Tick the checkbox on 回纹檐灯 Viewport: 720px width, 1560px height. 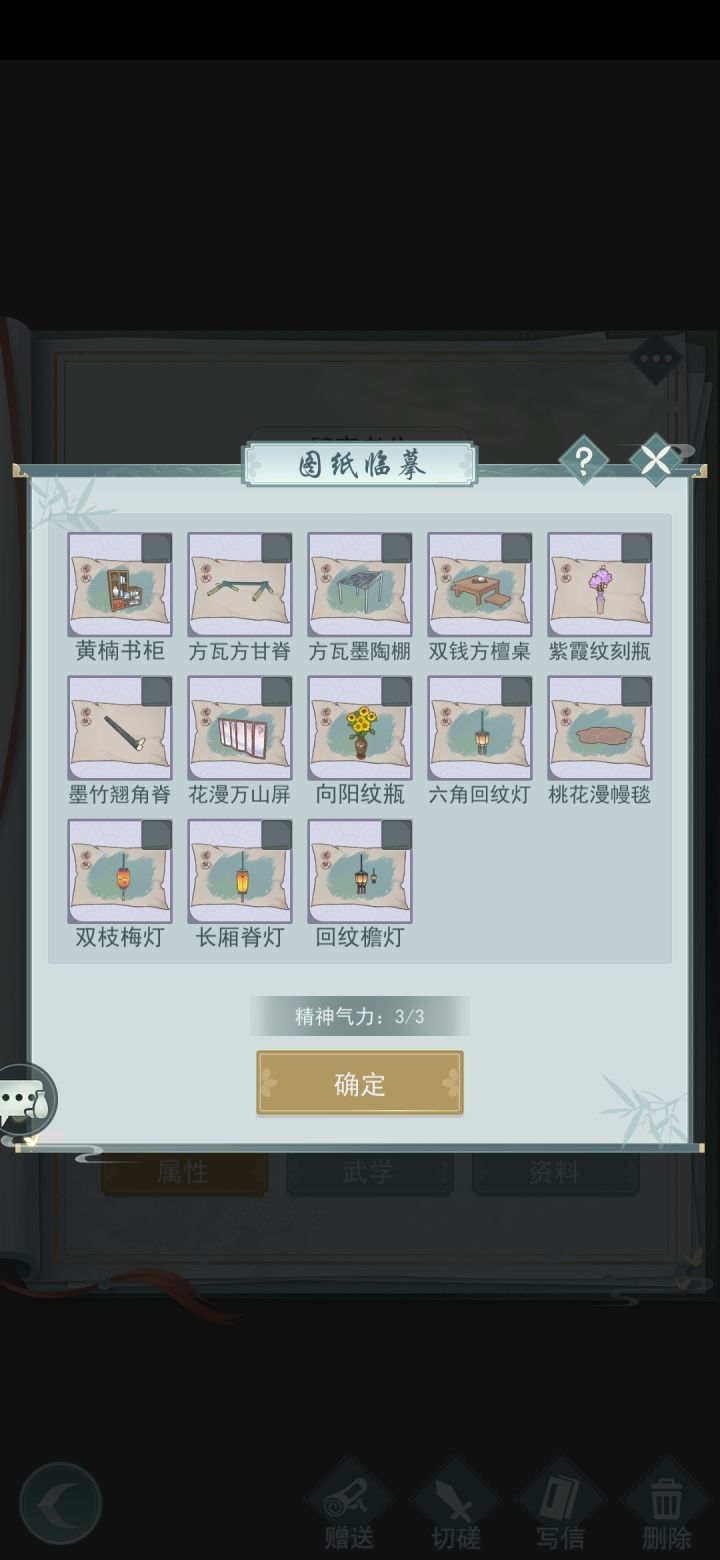point(396,835)
